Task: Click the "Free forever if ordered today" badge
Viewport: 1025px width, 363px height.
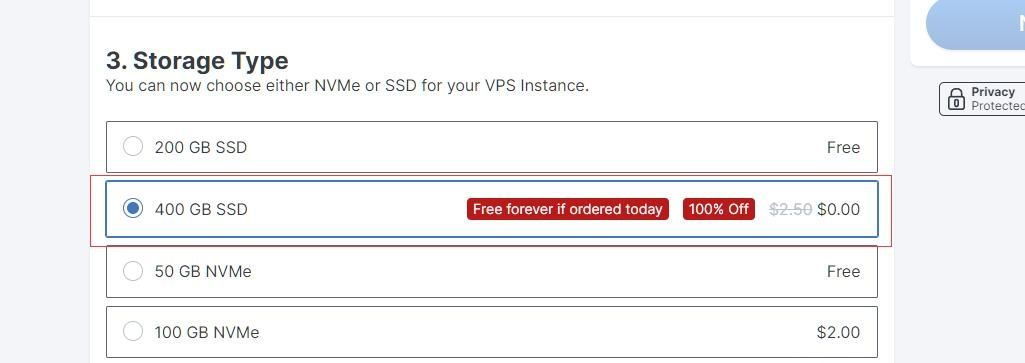Action: tap(567, 209)
